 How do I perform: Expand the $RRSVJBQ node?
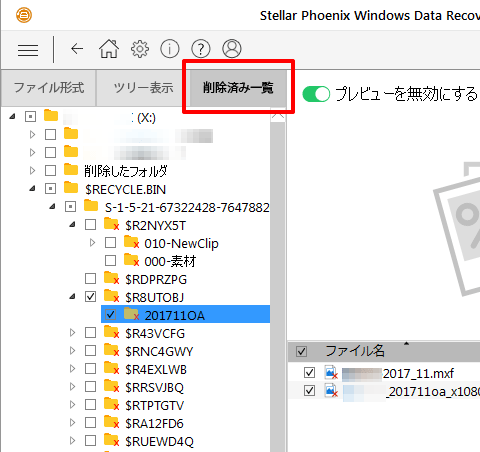[x=72, y=387]
